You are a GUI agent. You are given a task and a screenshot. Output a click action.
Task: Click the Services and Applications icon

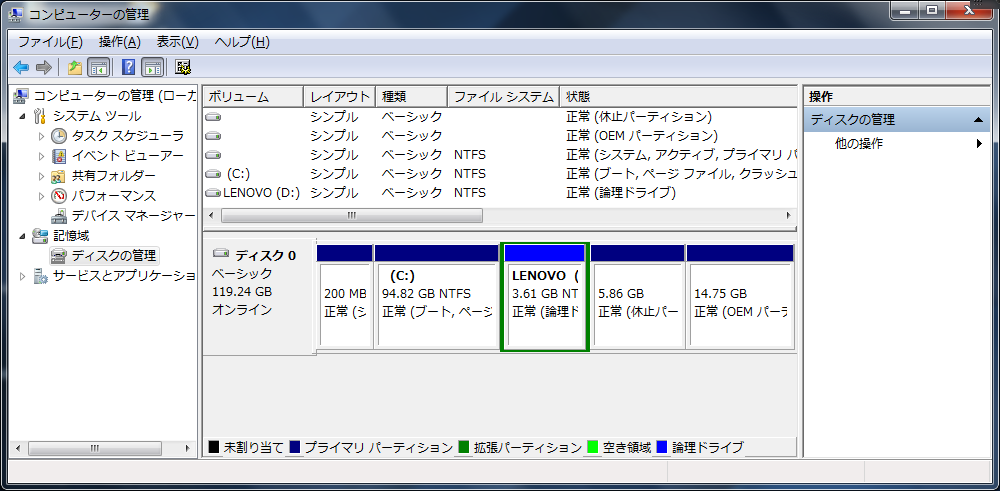tap(40, 275)
